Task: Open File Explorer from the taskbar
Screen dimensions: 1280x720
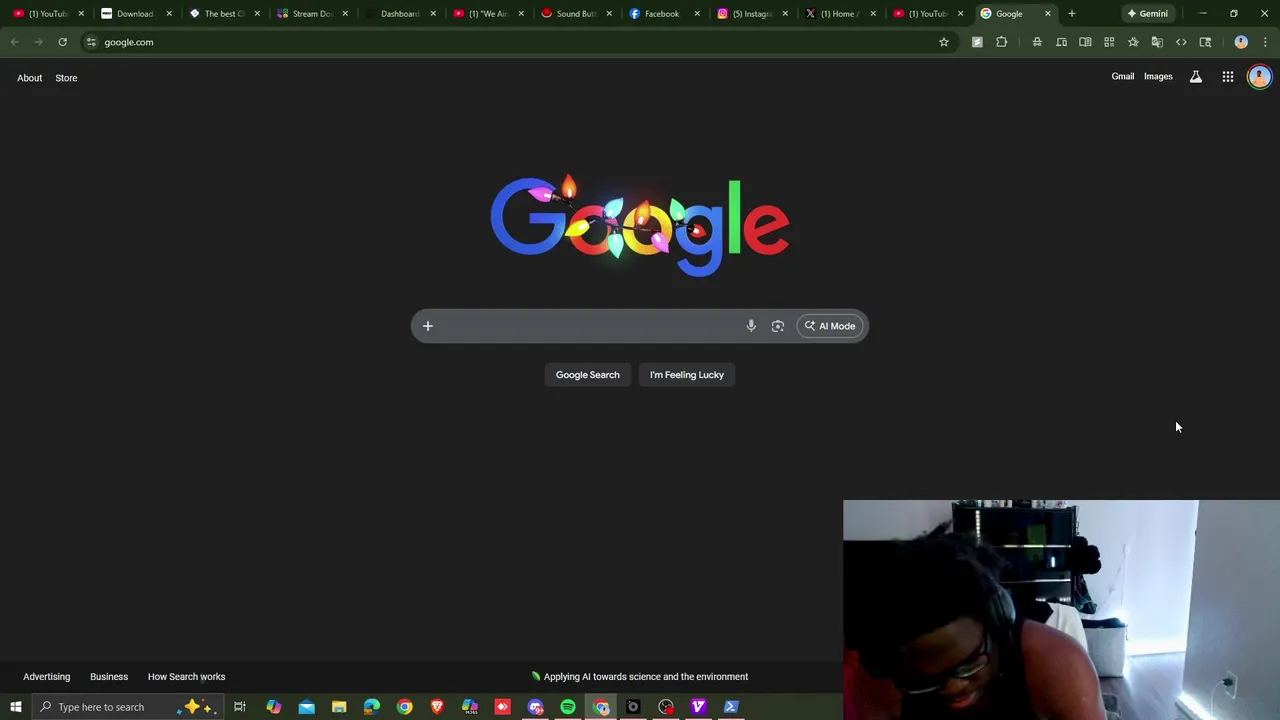Action: click(339, 707)
